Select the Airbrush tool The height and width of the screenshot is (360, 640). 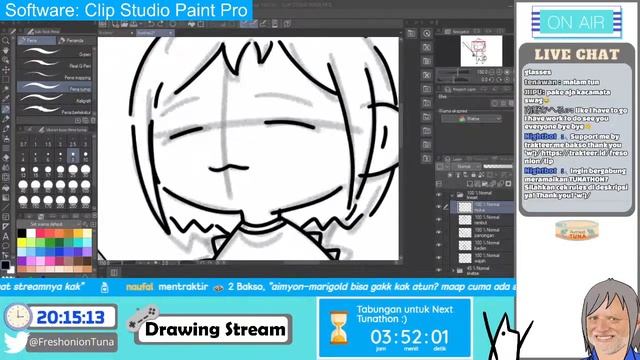[6, 138]
